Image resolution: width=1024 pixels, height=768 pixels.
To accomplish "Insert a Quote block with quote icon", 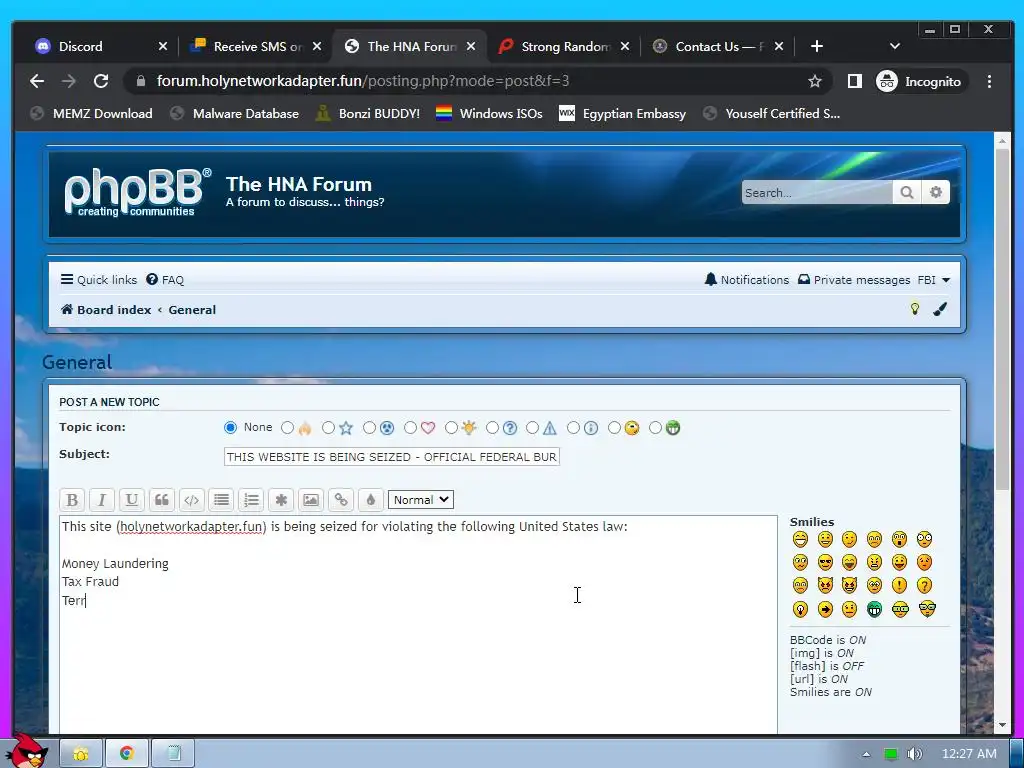I will pyautogui.click(x=161, y=500).
